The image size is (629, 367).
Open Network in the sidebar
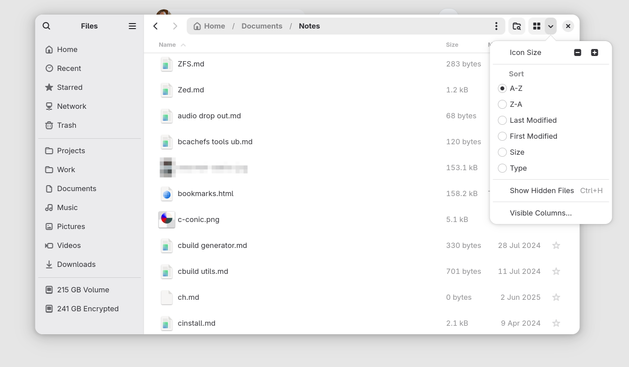[89, 106]
